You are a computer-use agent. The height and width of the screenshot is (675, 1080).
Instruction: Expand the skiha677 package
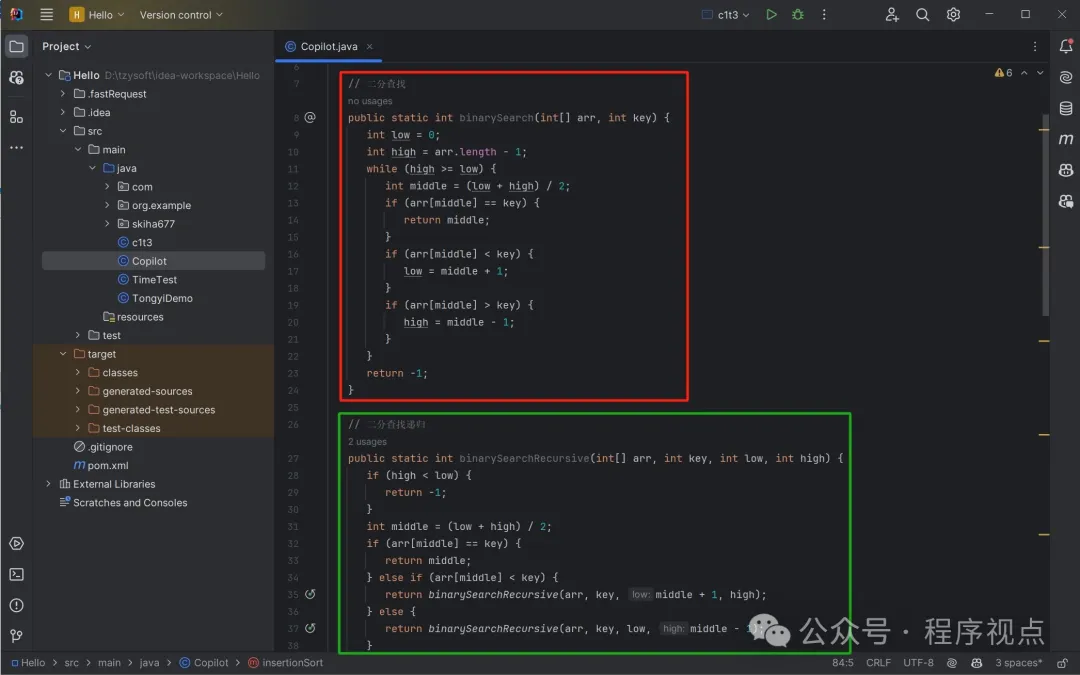107,224
